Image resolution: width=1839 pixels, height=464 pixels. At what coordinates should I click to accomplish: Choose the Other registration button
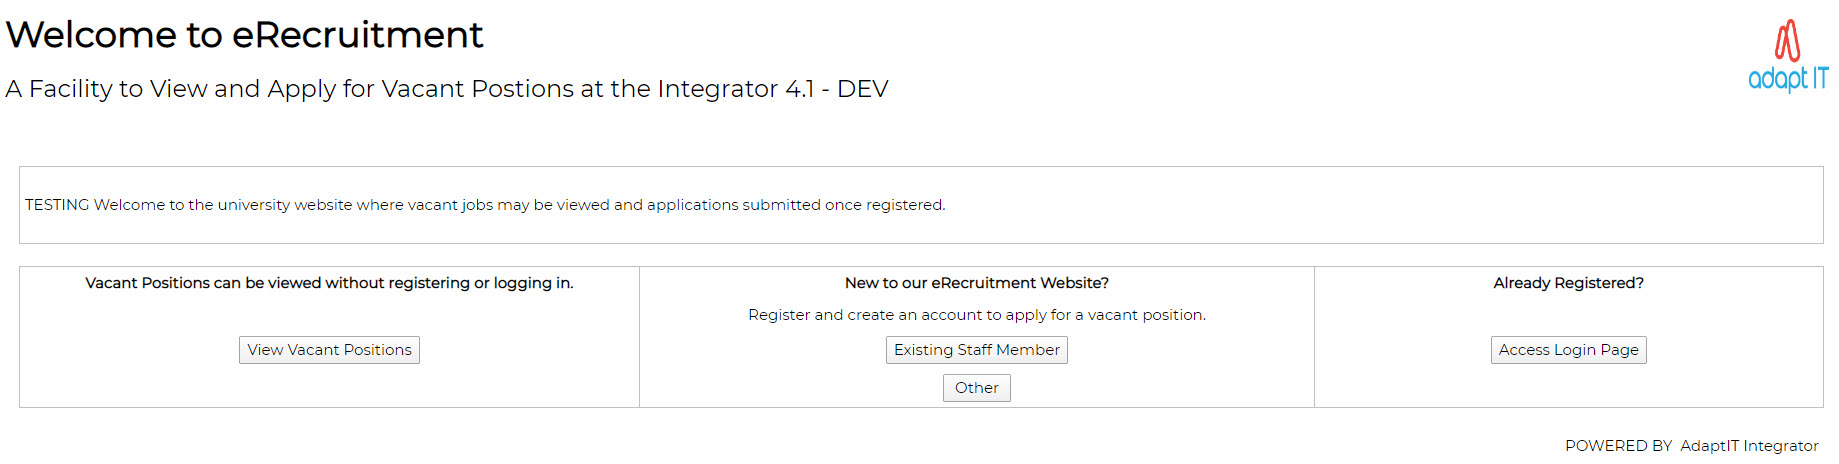[976, 388]
